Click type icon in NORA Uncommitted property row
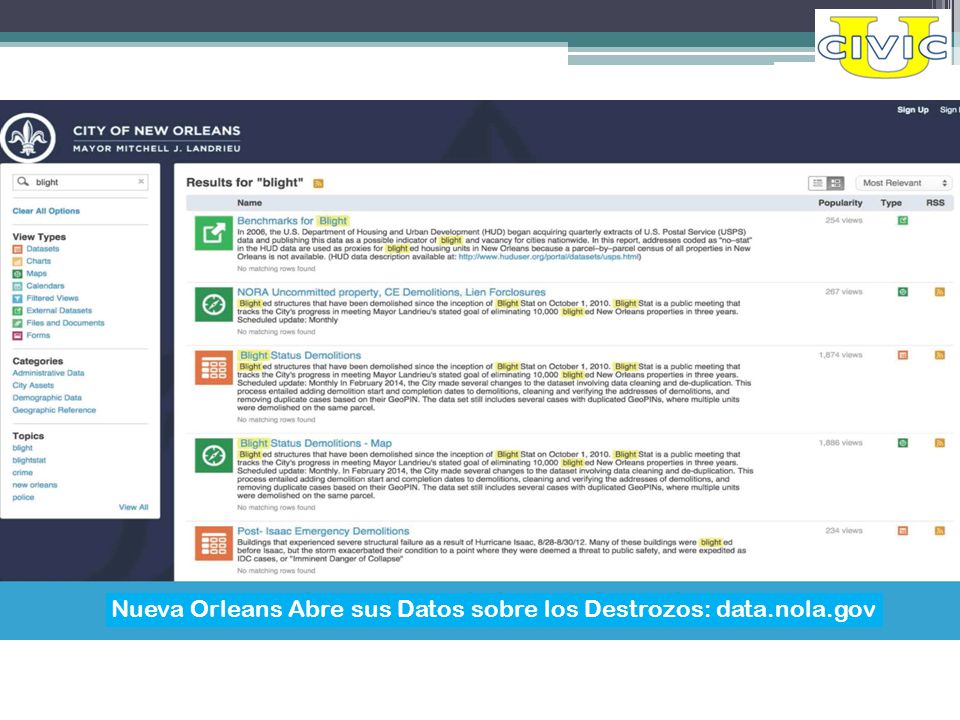960x720 pixels. coord(902,292)
